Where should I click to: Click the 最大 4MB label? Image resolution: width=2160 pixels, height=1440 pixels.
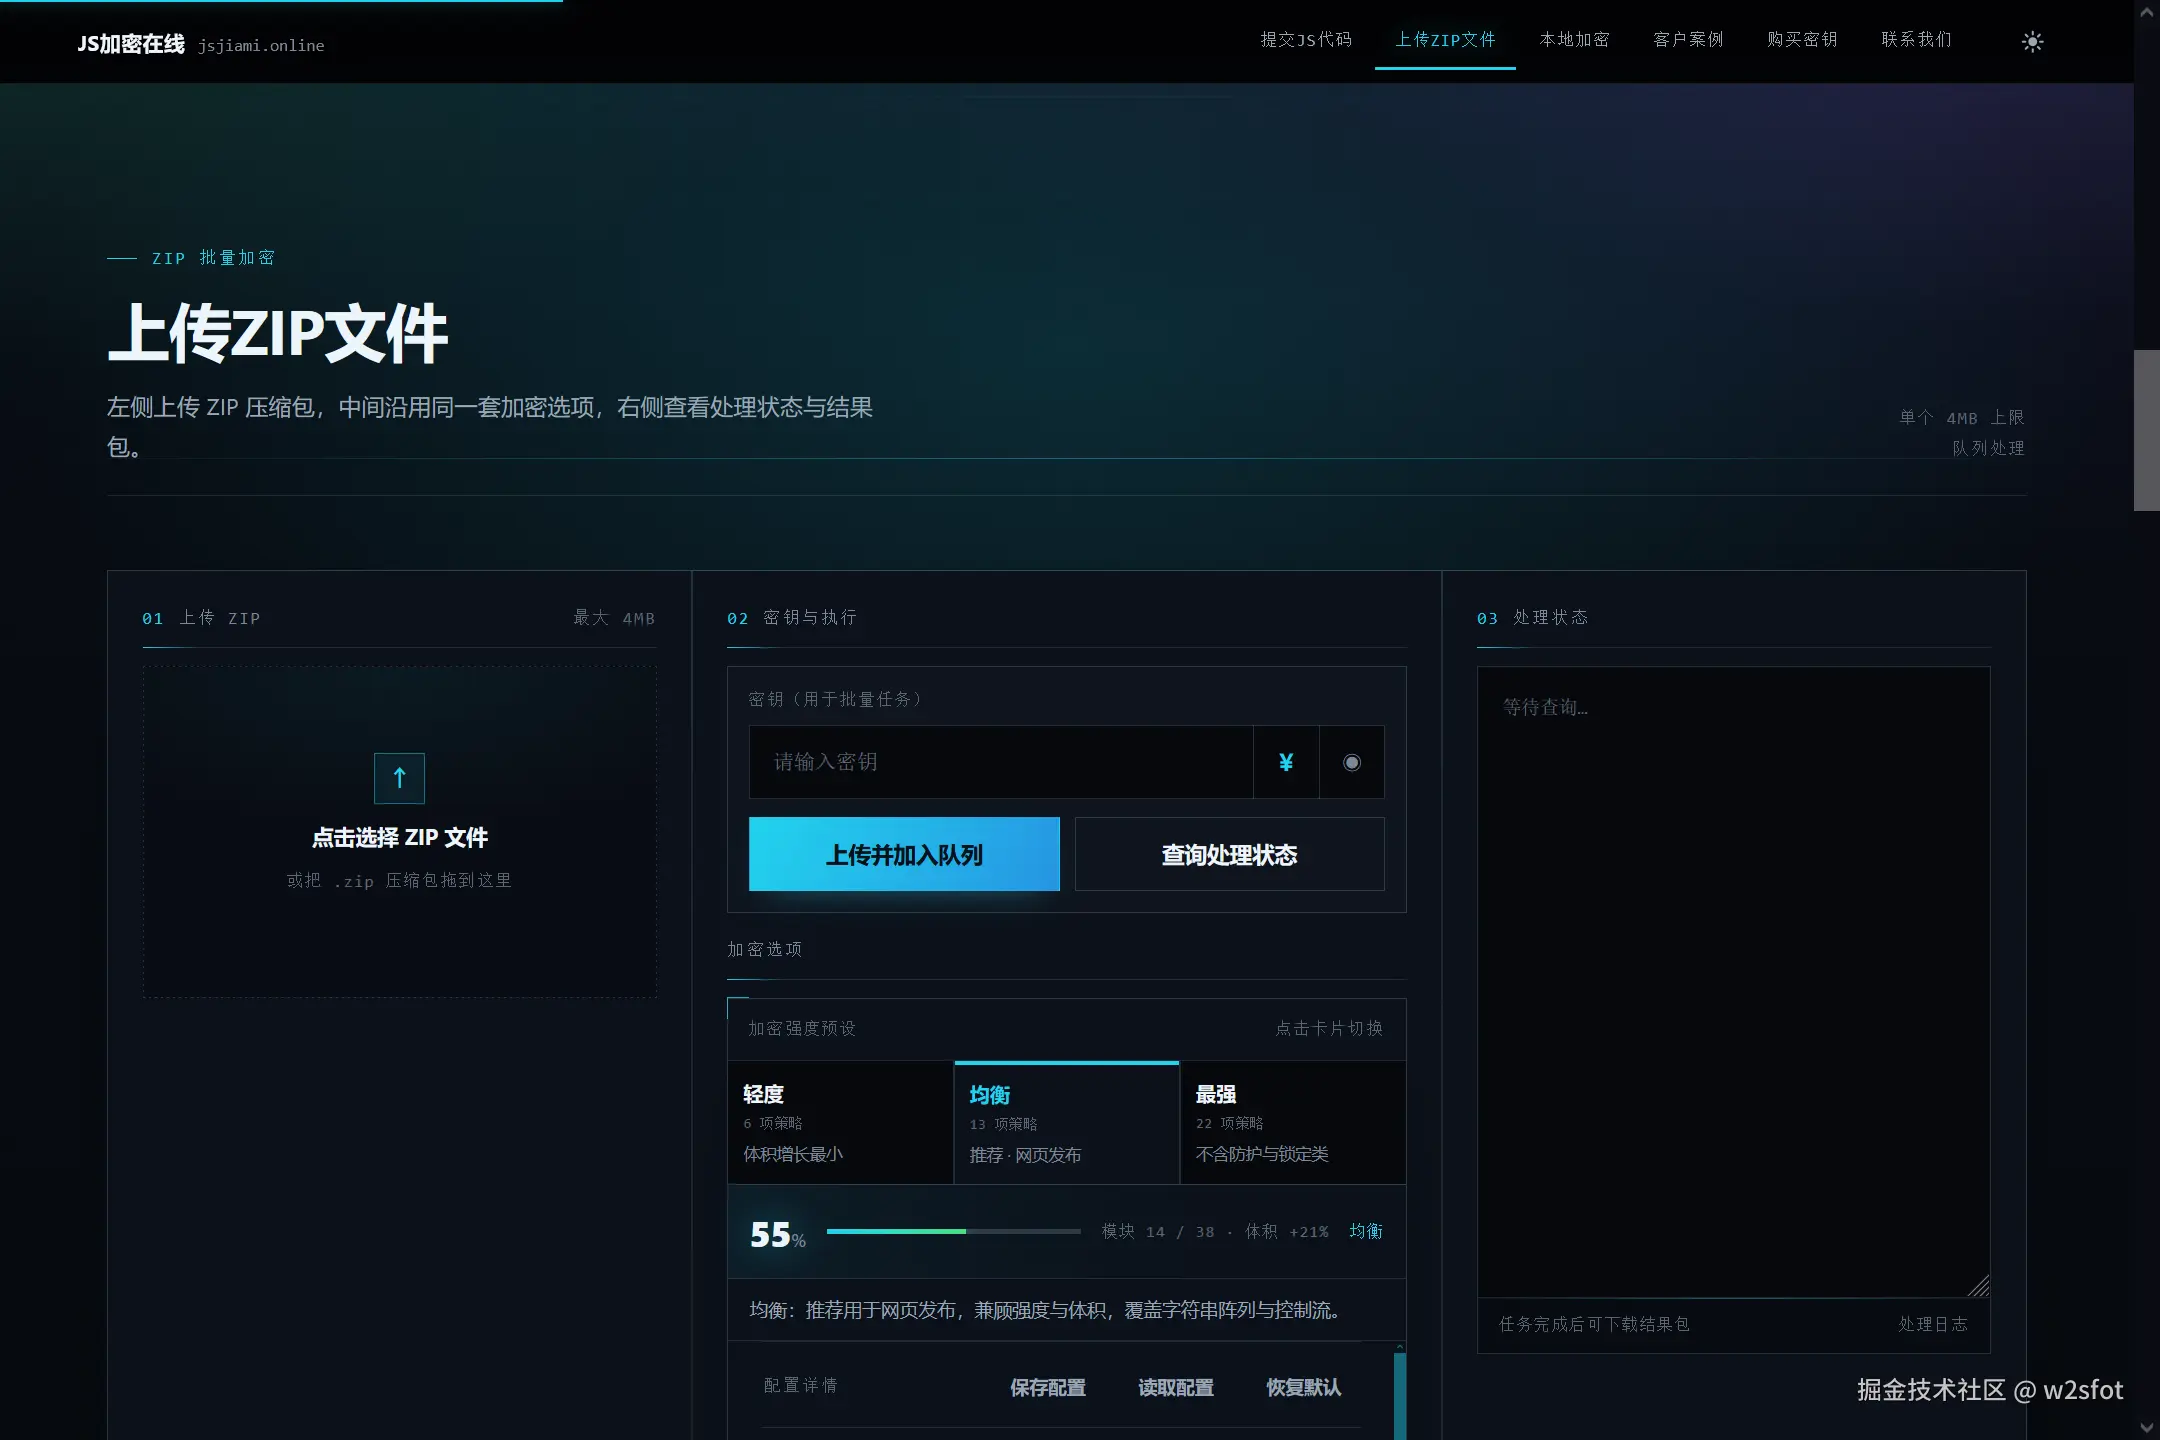coord(614,618)
